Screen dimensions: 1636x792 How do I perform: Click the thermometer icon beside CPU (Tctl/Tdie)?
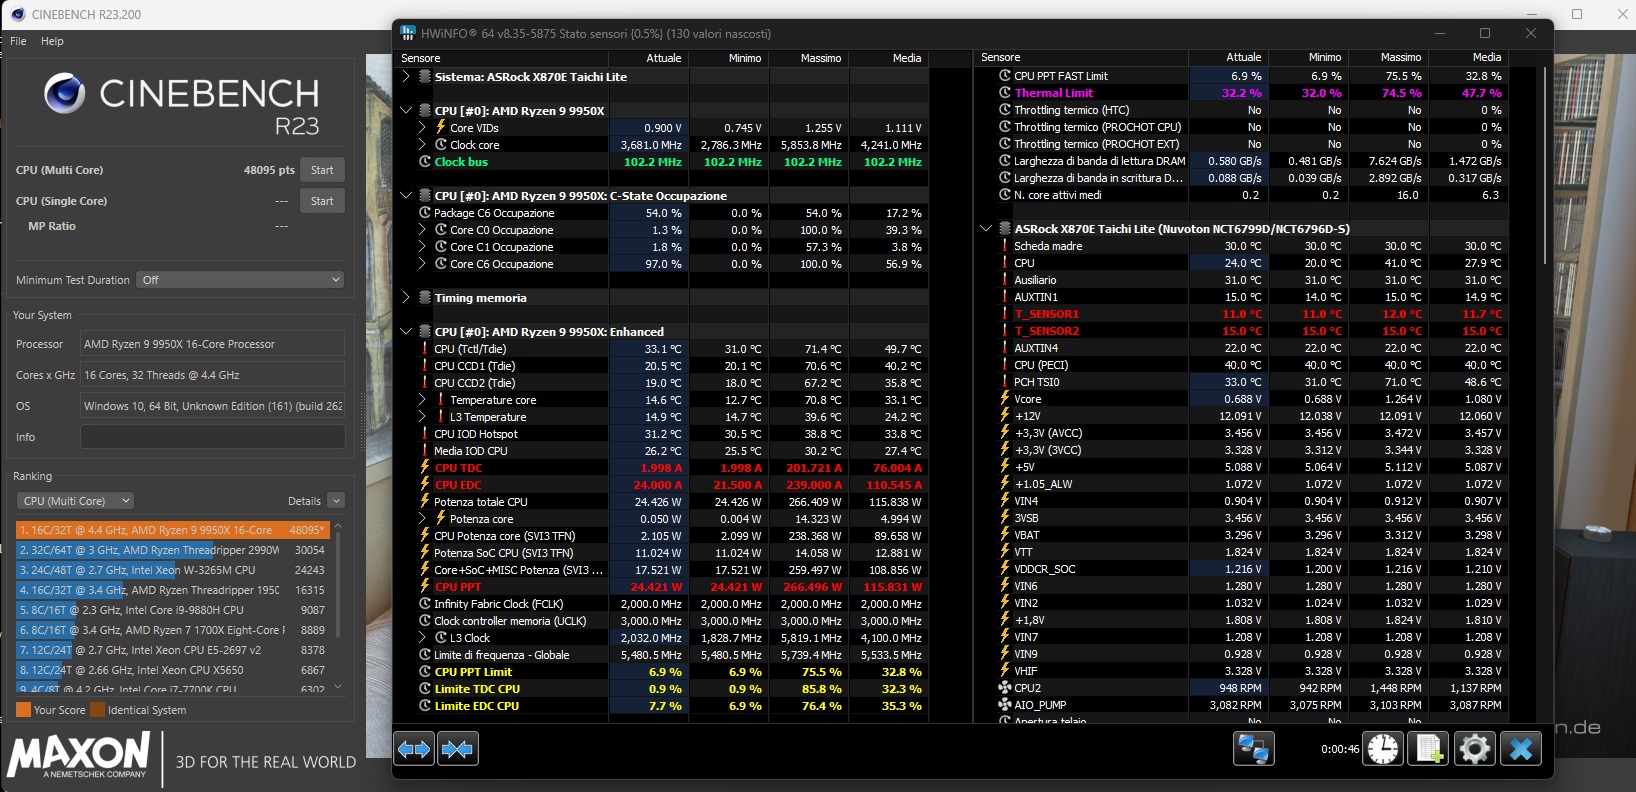pos(425,349)
